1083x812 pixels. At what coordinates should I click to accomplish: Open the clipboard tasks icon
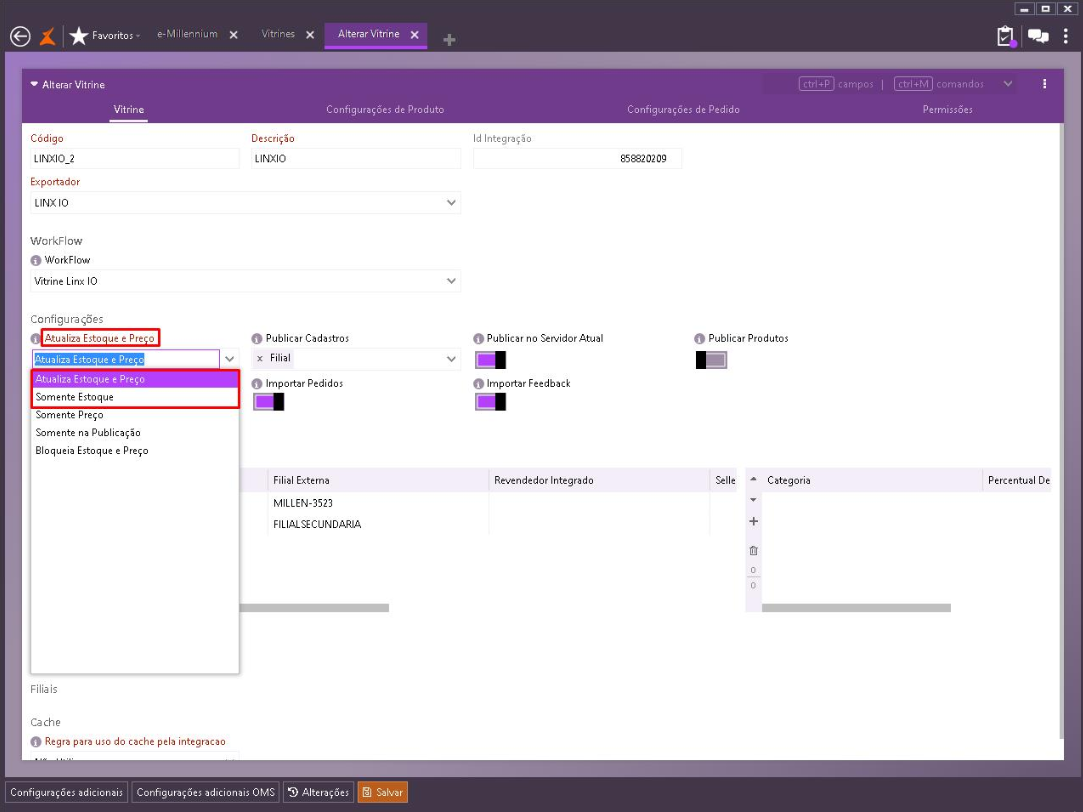[x=1006, y=36]
